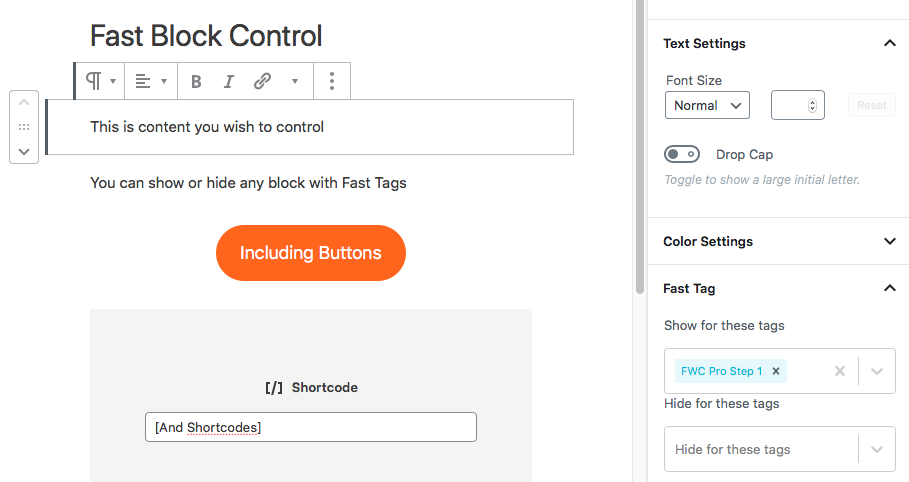This screenshot has width=909, height=482.
Task: Insert a link with the link icon
Action: pyautogui.click(x=262, y=81)
